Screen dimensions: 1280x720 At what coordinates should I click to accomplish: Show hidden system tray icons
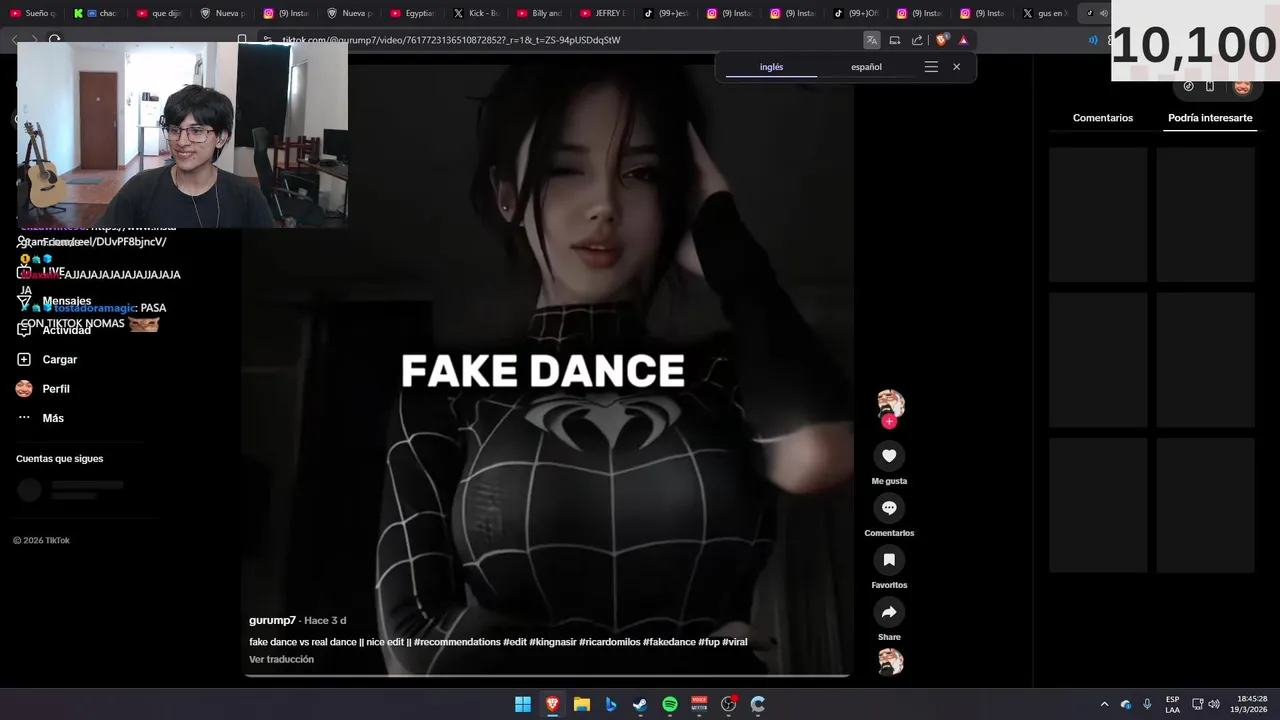coord(1104,704)
